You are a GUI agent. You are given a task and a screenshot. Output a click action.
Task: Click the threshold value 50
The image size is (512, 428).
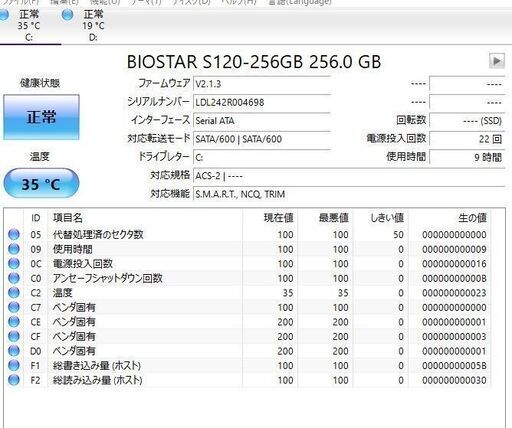398,235
